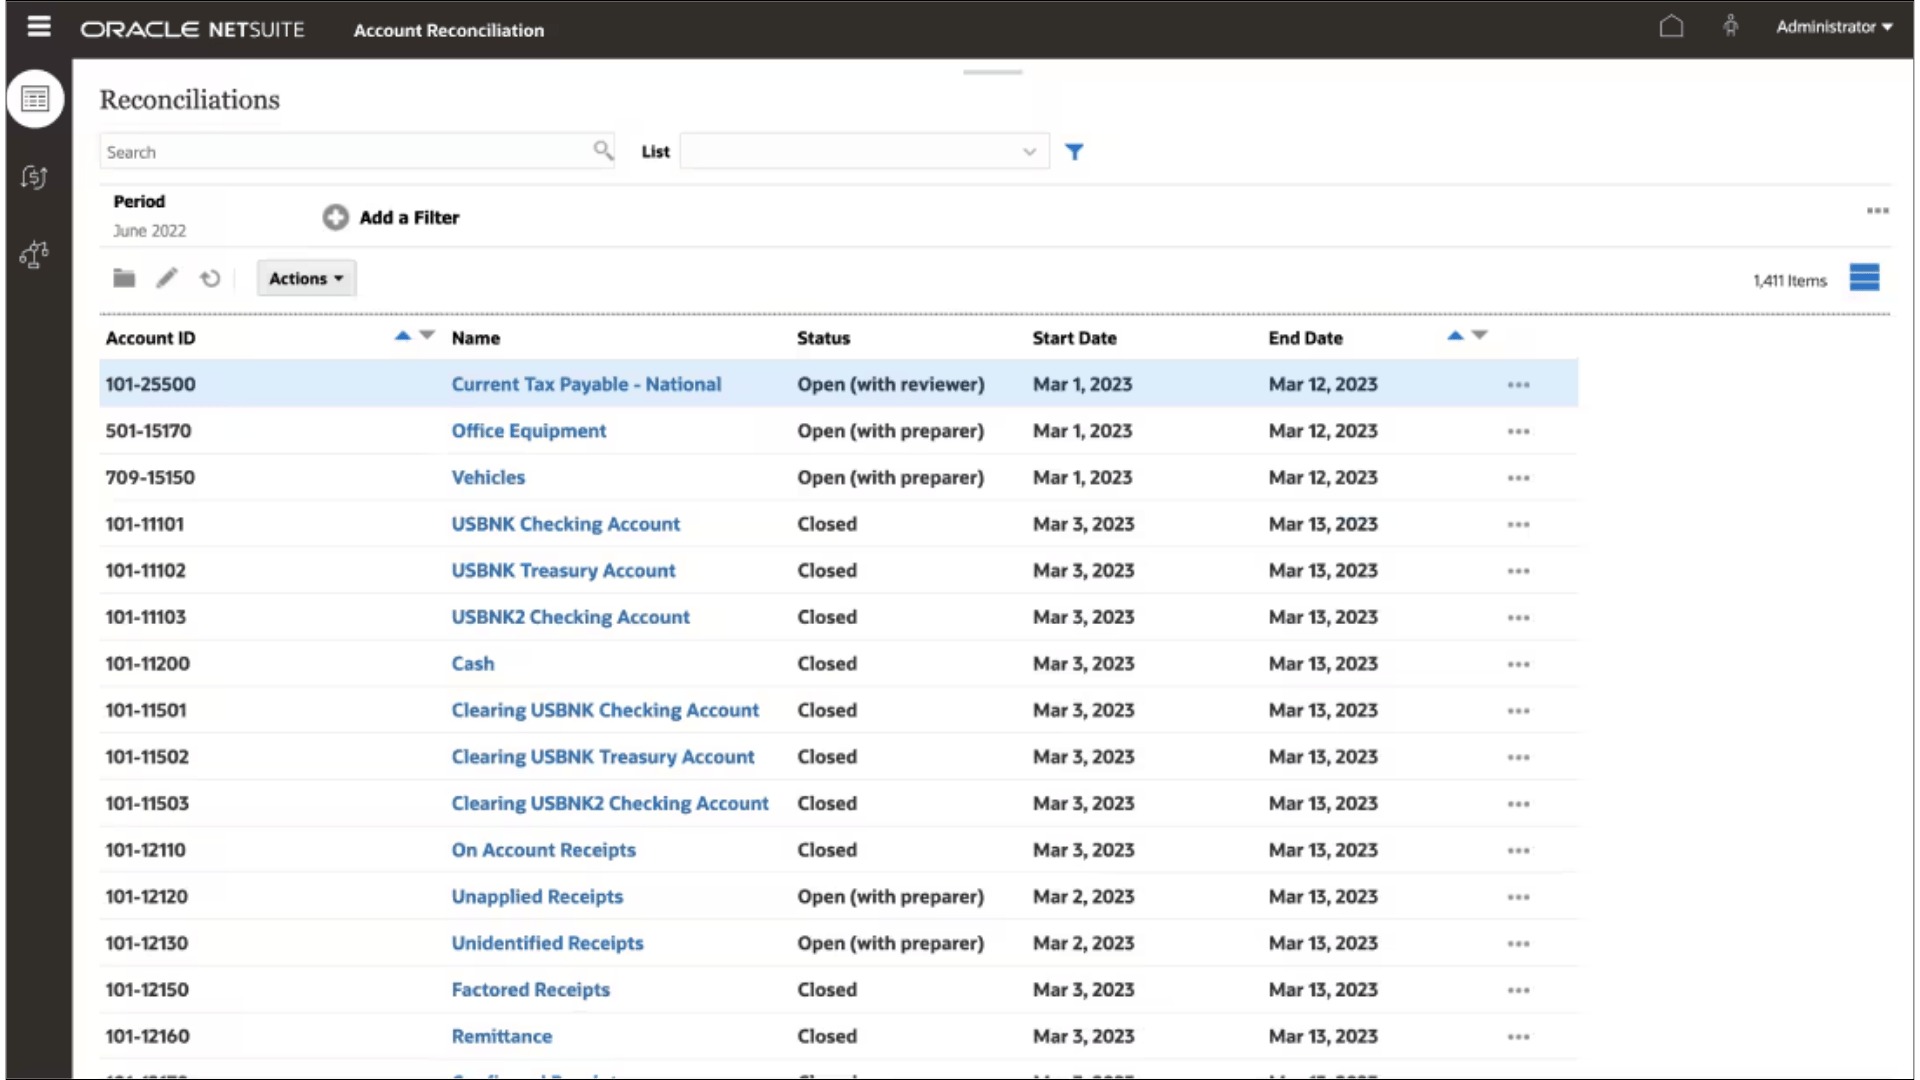Open the Period filter ellipsis menu

tap(1877, 211)
